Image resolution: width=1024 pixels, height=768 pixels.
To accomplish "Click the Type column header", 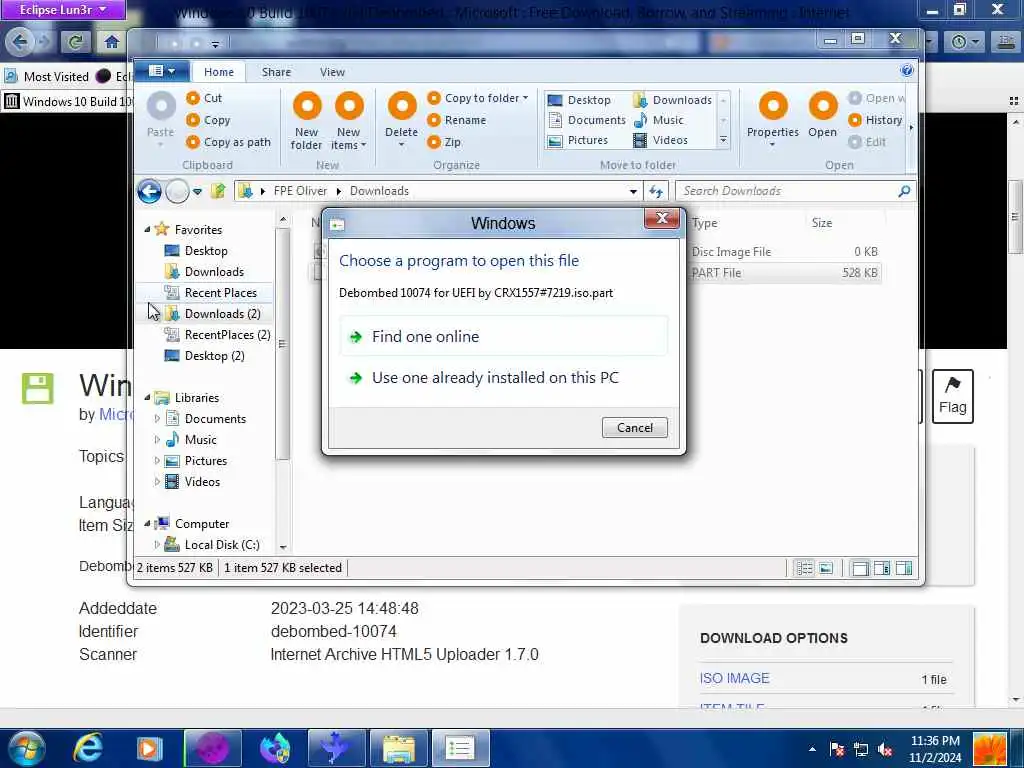I will click(705, 223).
